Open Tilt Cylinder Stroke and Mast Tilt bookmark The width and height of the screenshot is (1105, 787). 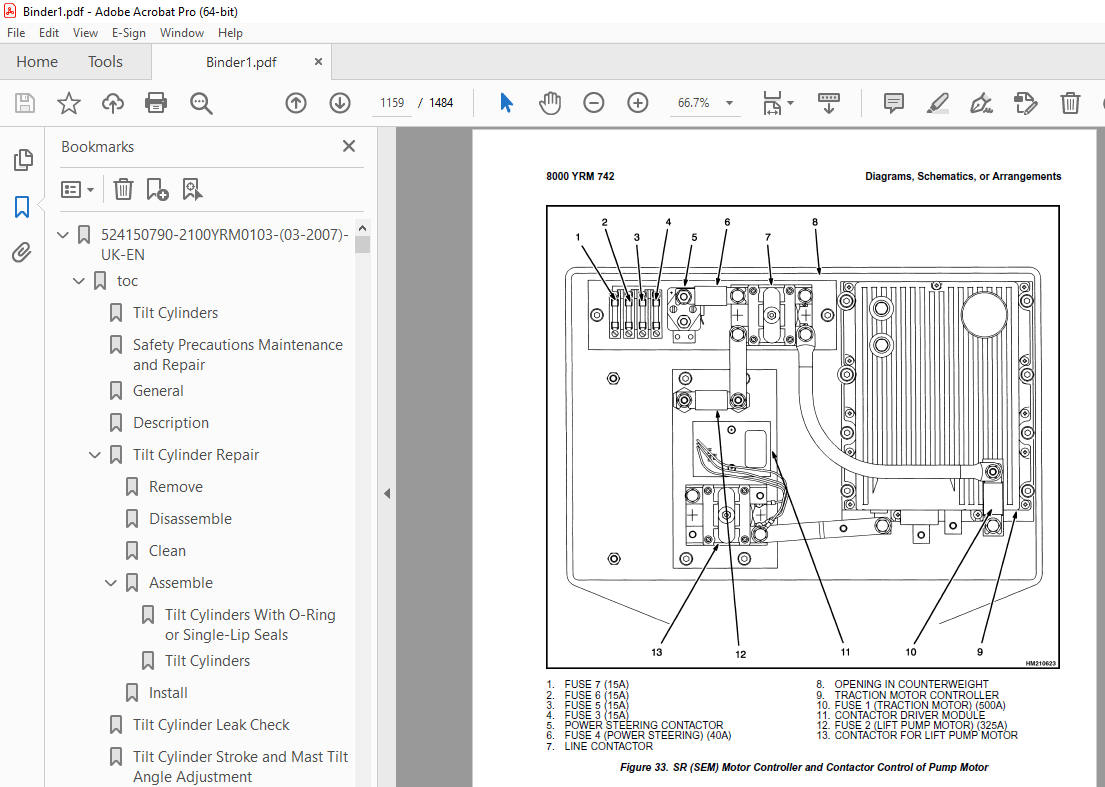click(240, 767)
